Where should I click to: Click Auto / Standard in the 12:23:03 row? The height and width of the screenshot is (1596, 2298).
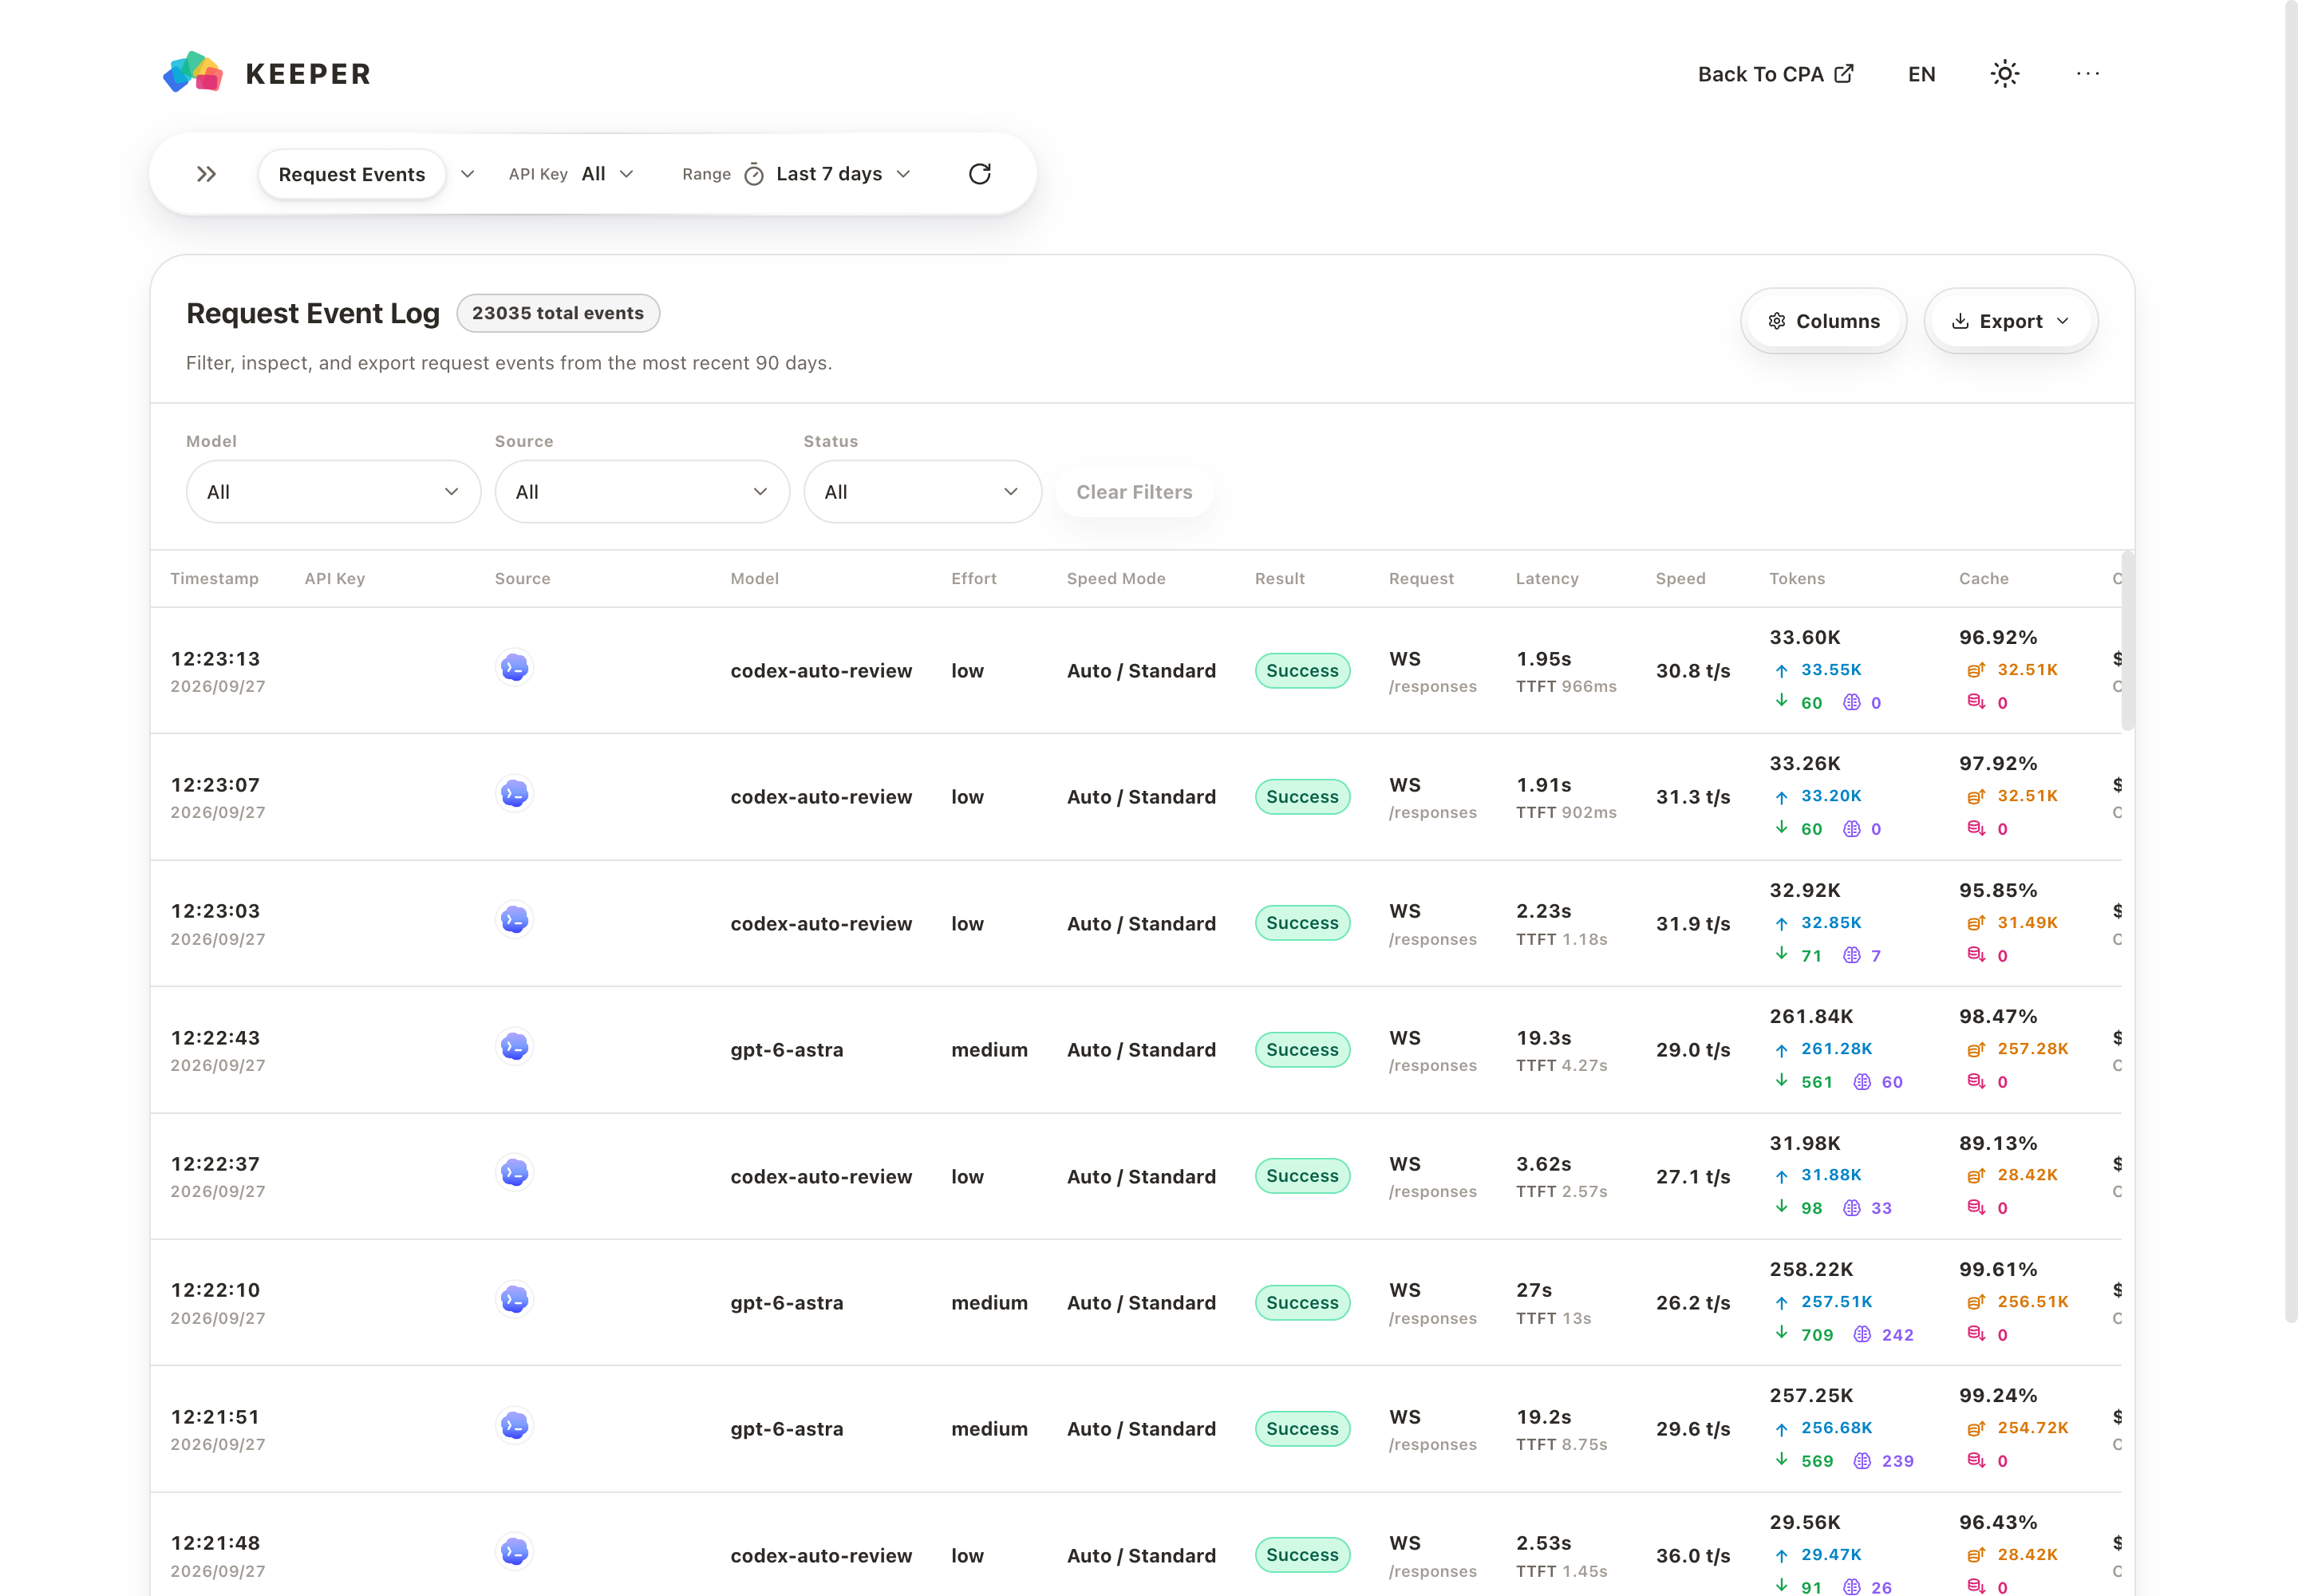[1141, 924]
